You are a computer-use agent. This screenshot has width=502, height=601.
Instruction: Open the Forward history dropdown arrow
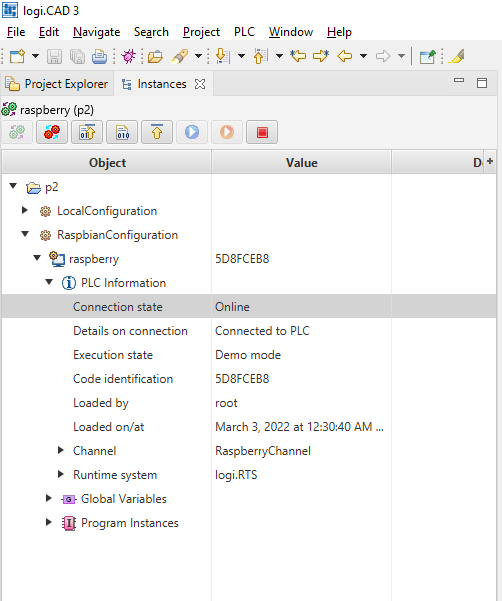401,56
